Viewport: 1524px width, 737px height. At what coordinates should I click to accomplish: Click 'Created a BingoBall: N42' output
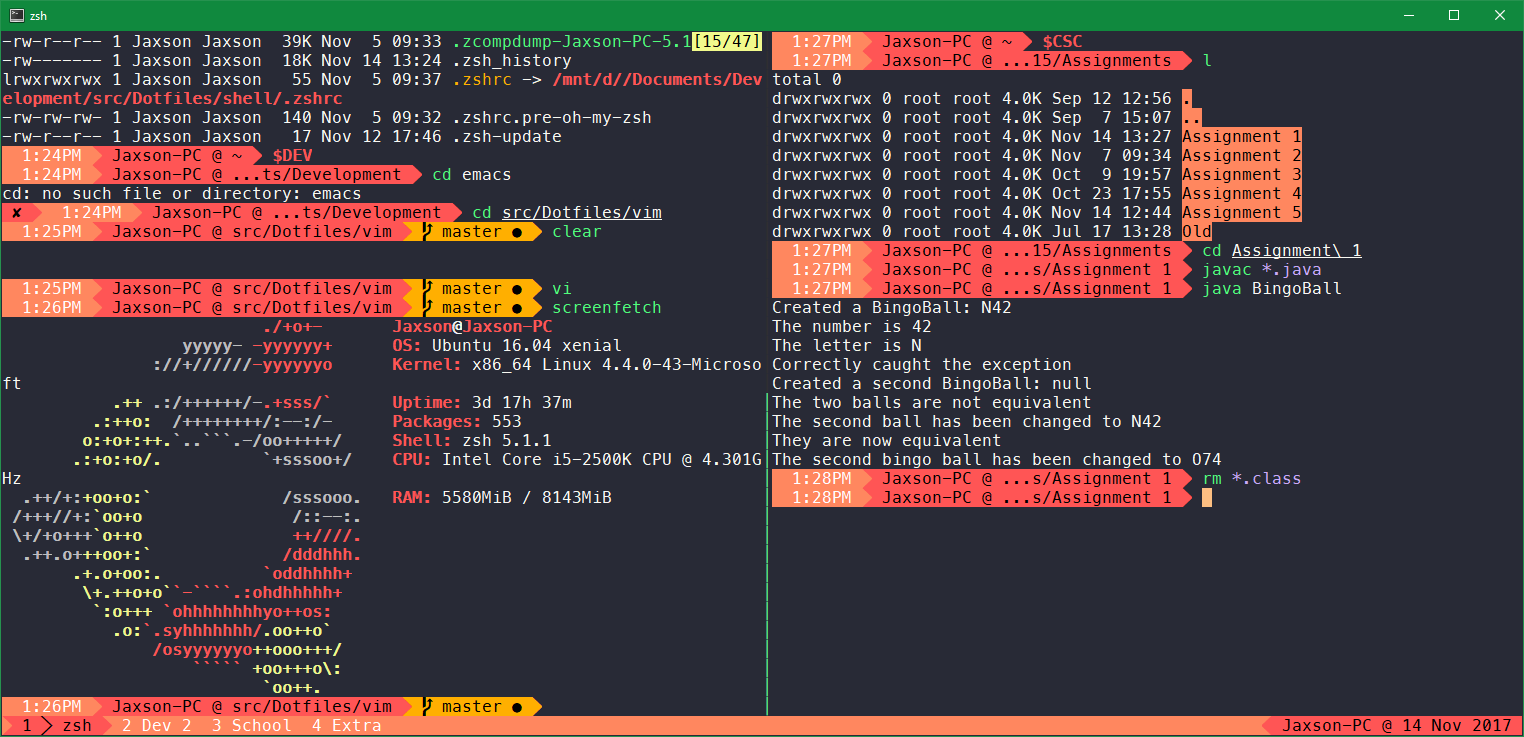891,308
